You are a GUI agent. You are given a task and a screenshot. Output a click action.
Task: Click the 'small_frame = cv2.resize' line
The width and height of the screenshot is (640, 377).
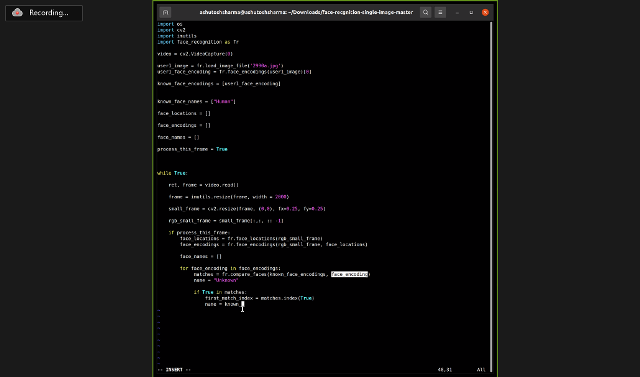tap(247, 209)
